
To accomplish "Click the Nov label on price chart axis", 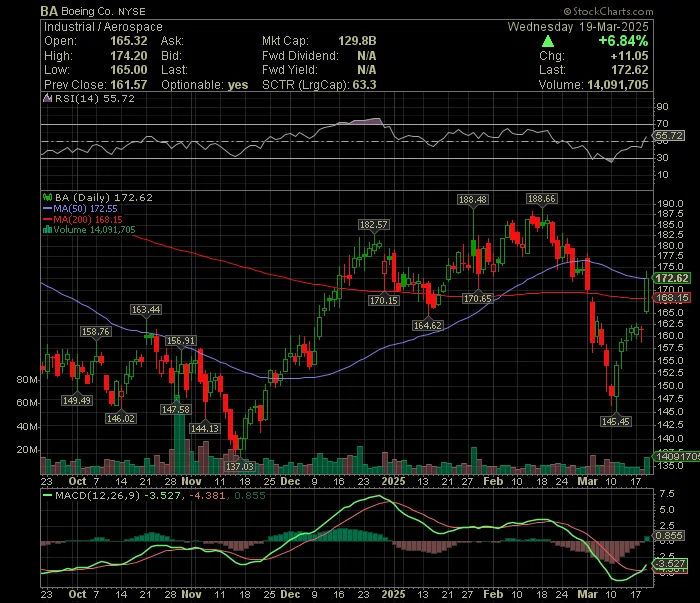I will pos(192,482).
